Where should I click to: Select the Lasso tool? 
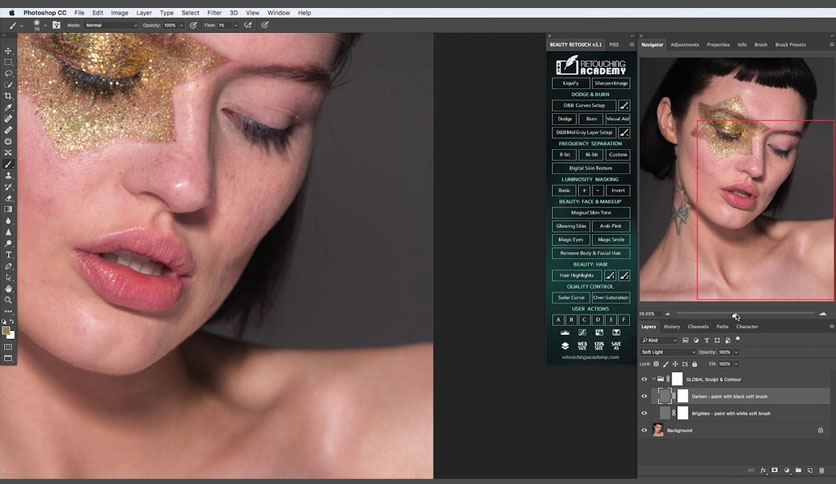tap(8, 73)
